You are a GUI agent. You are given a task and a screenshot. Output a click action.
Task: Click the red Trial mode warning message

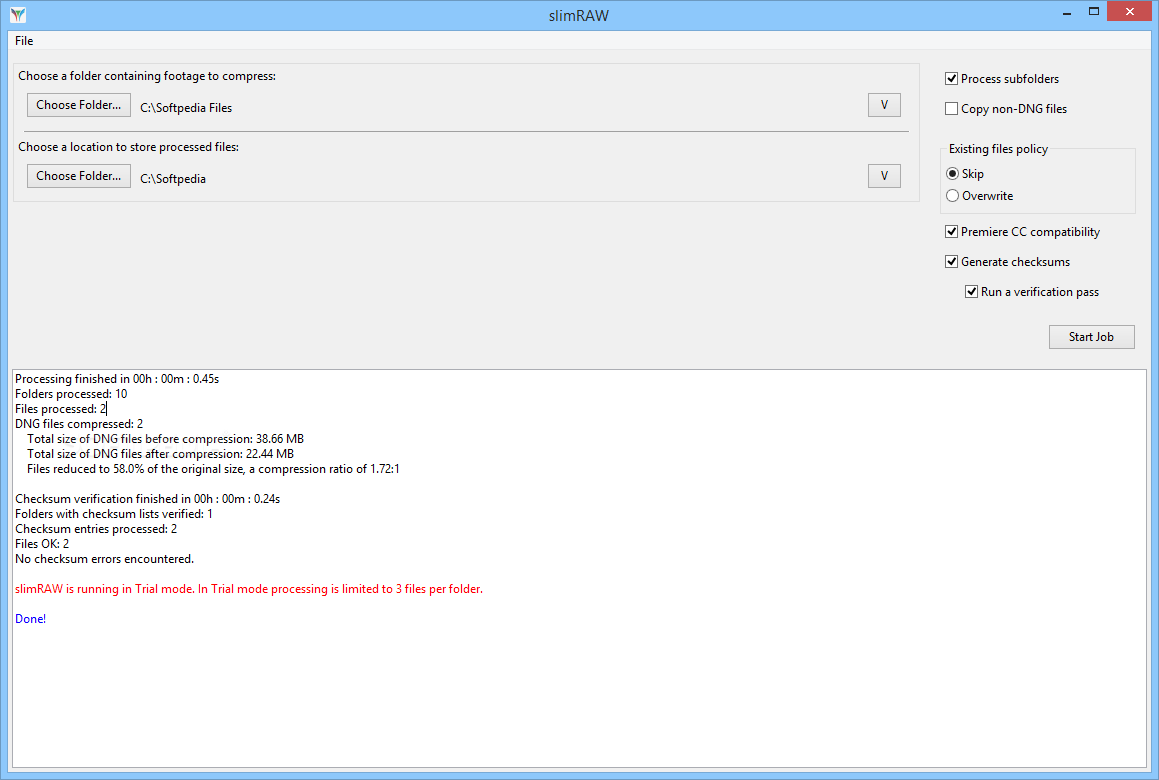[249, 589]
